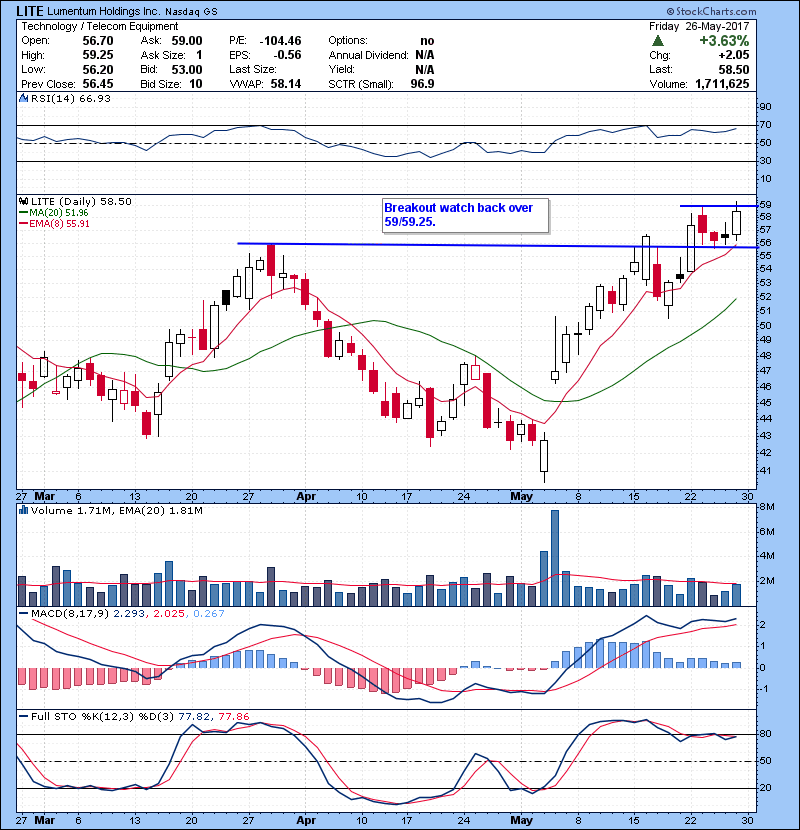Click the green up-triangle change indicator
800x830 pixels.
click(658, 41)
